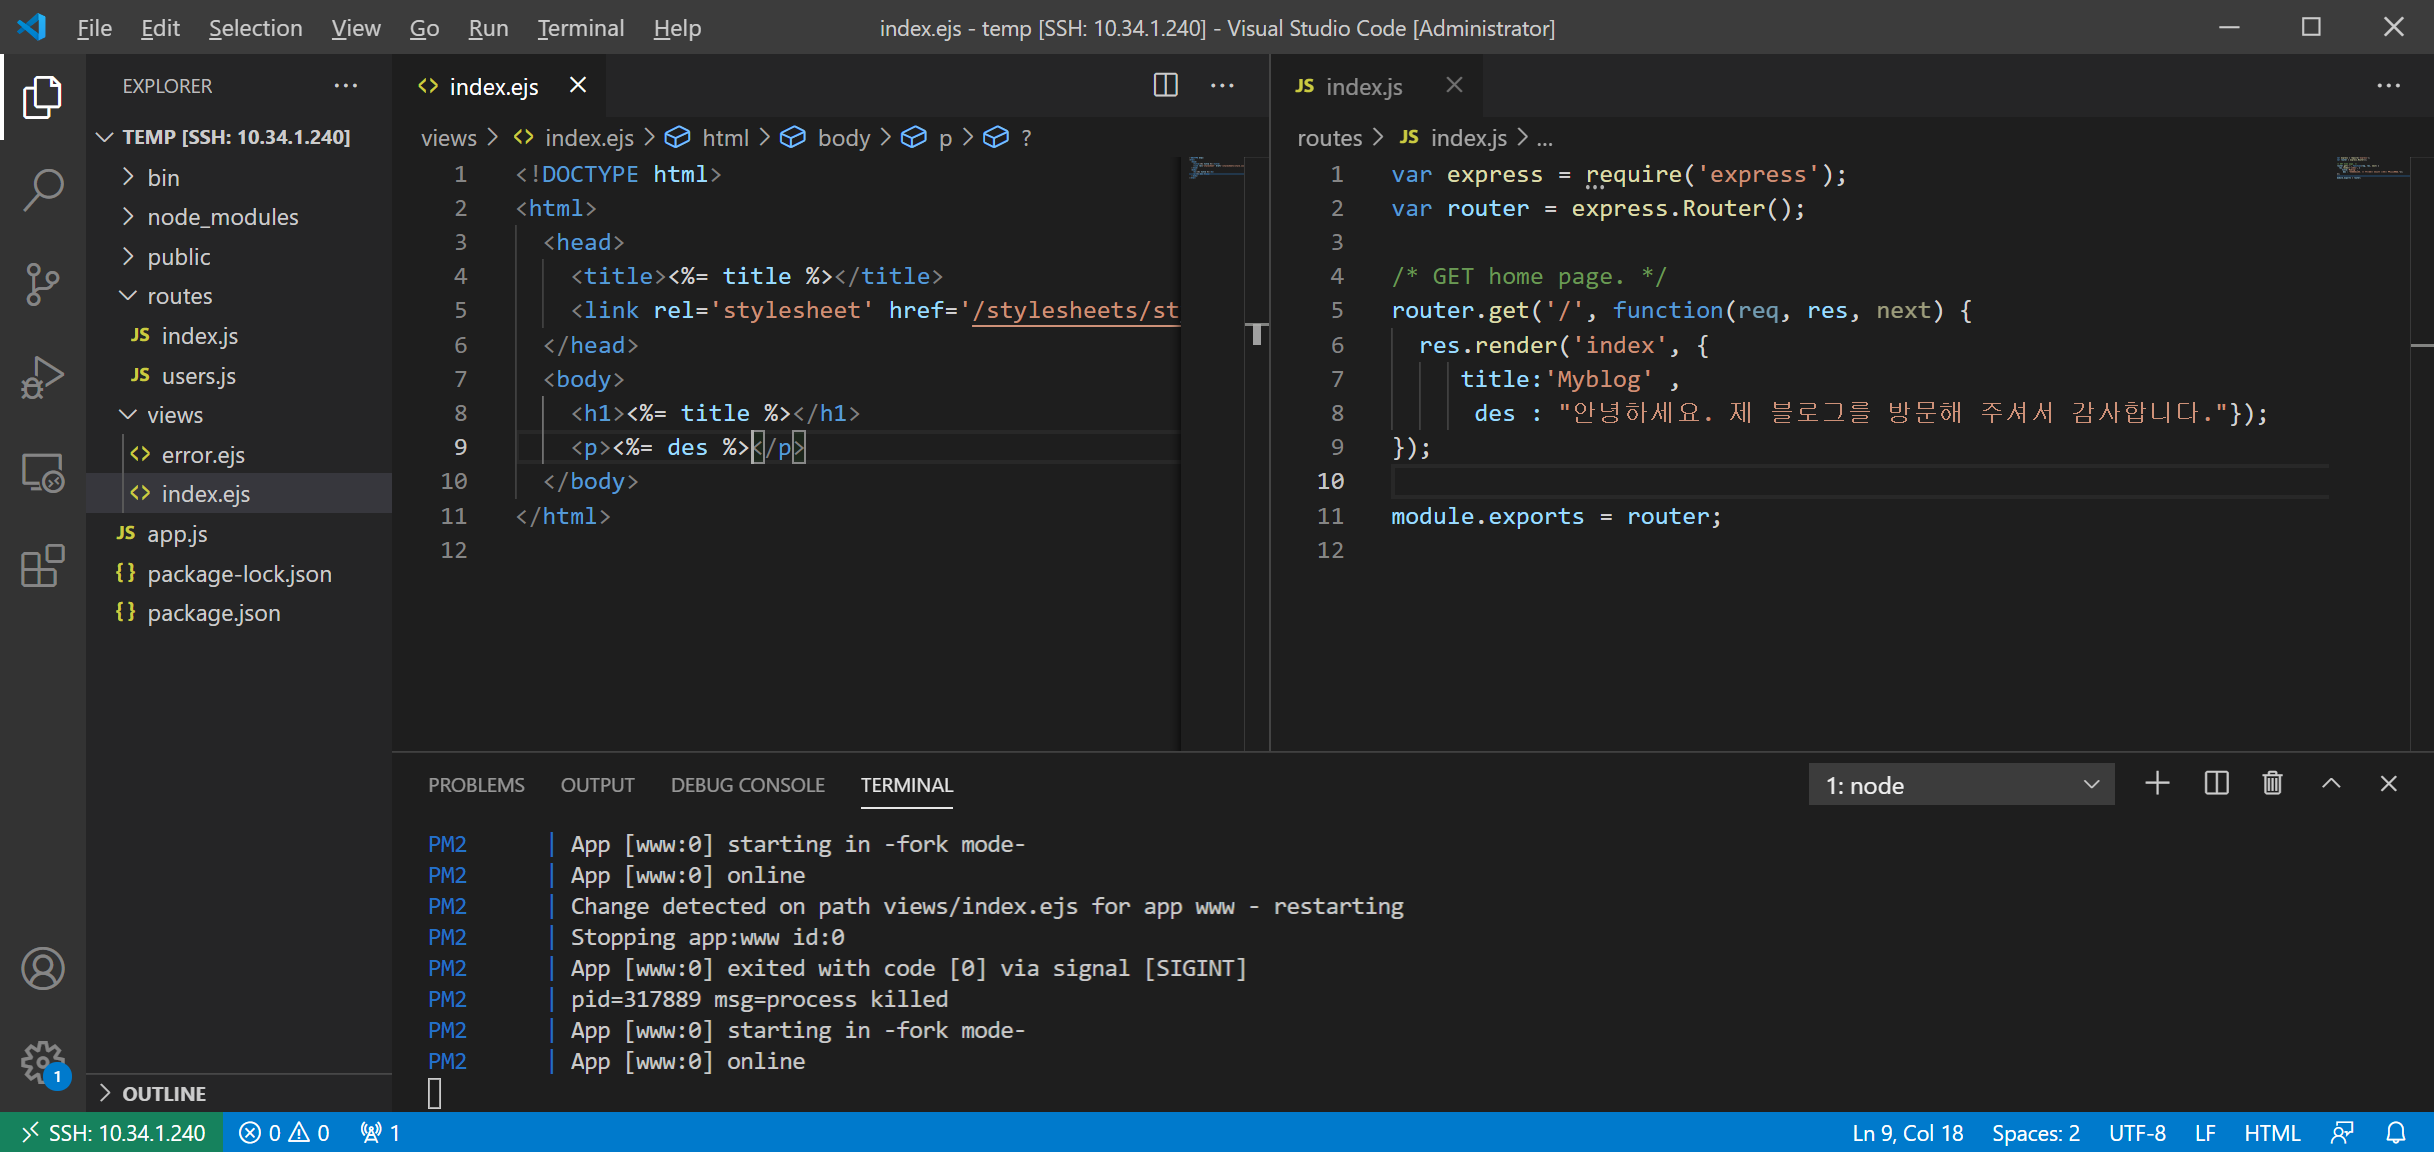Open the Run and Debug view
2434x1152 pixels.
[x=43, y=378]
